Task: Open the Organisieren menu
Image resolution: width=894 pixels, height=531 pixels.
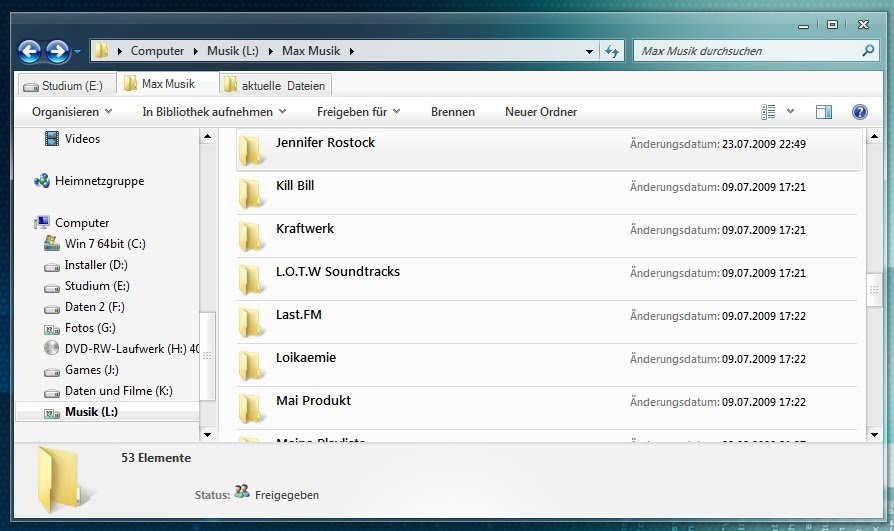Action: pyautogui.click(x=72, y=112)
